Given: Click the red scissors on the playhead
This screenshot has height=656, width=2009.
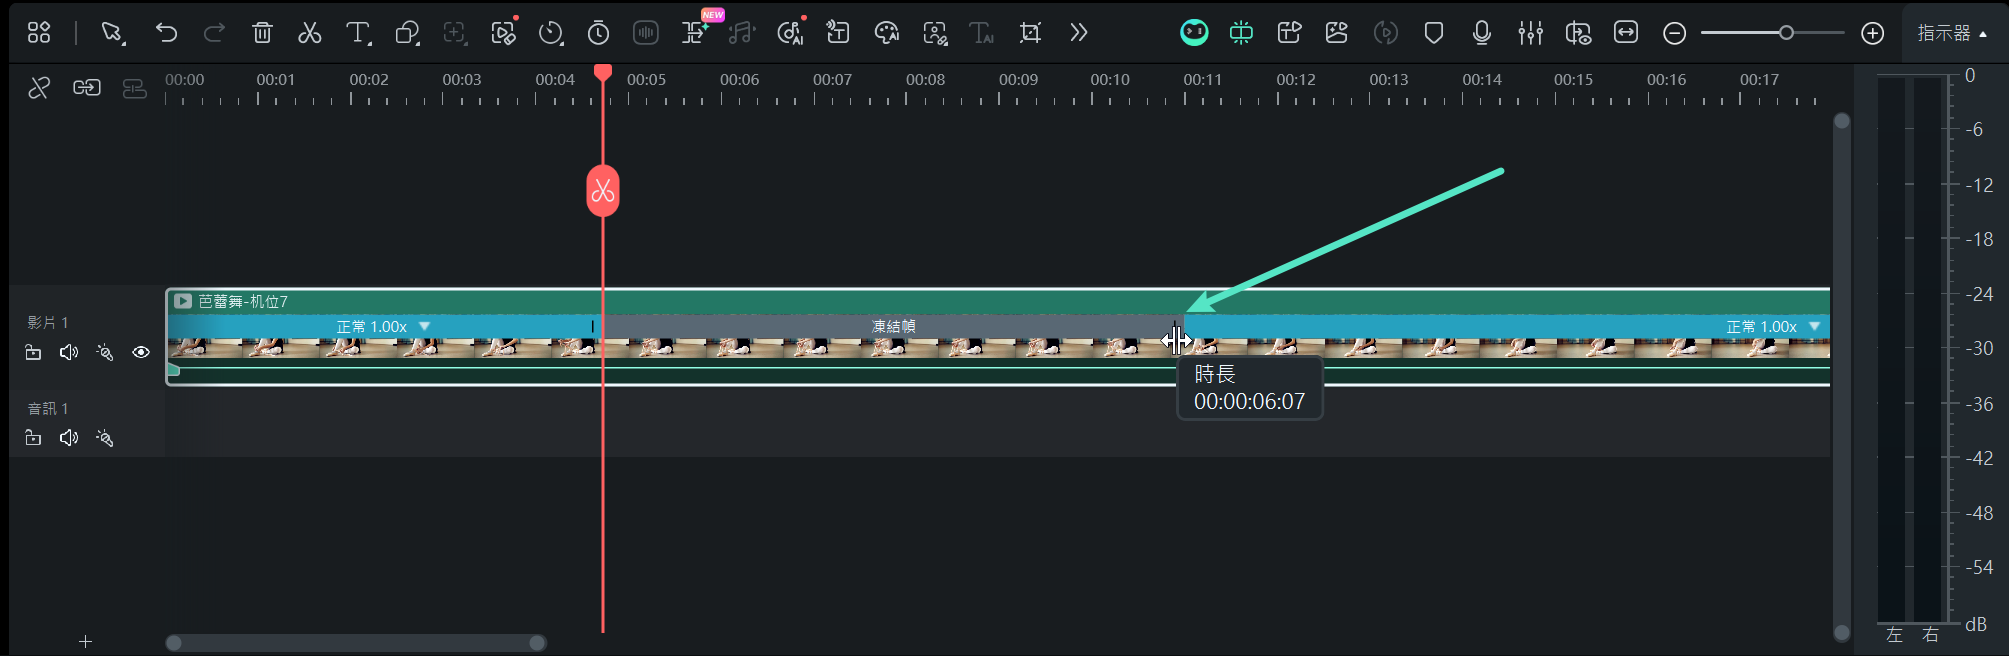Looking at the screenshot, I should pos(603,190).
